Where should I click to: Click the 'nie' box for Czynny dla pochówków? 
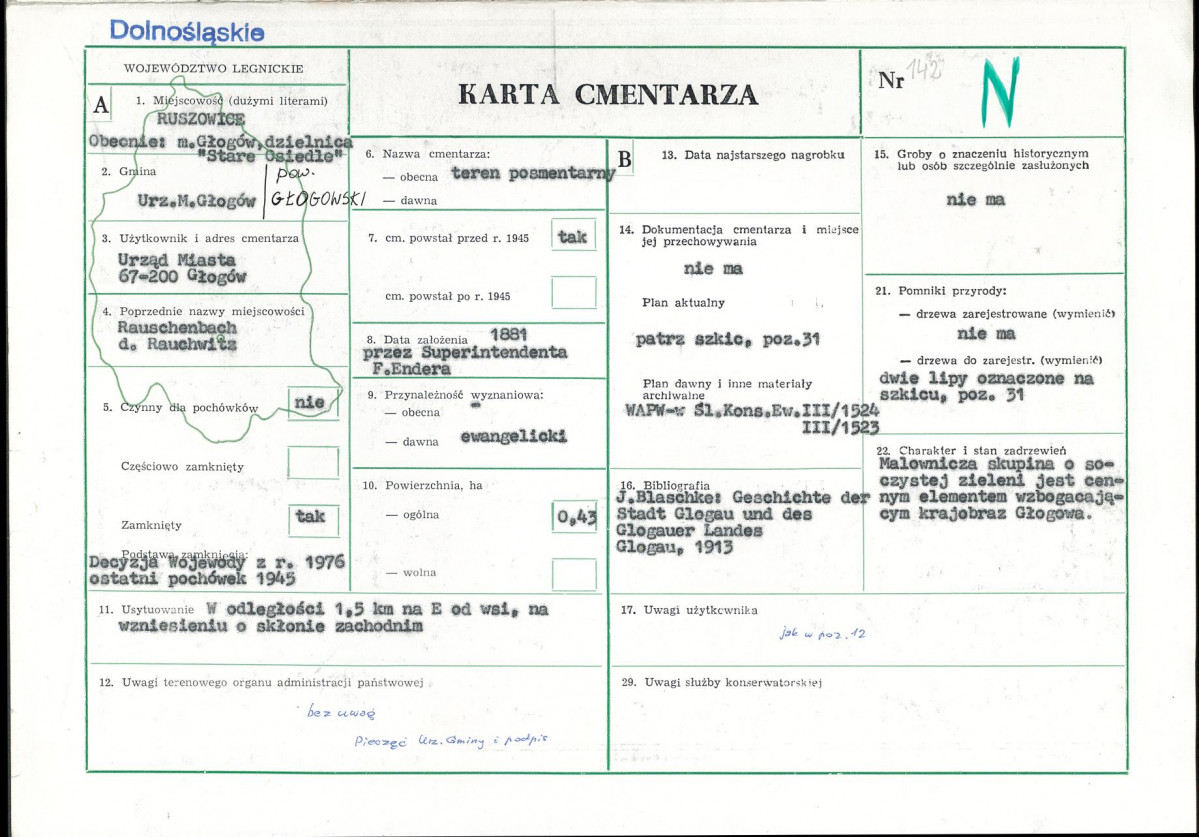(313, 403)
